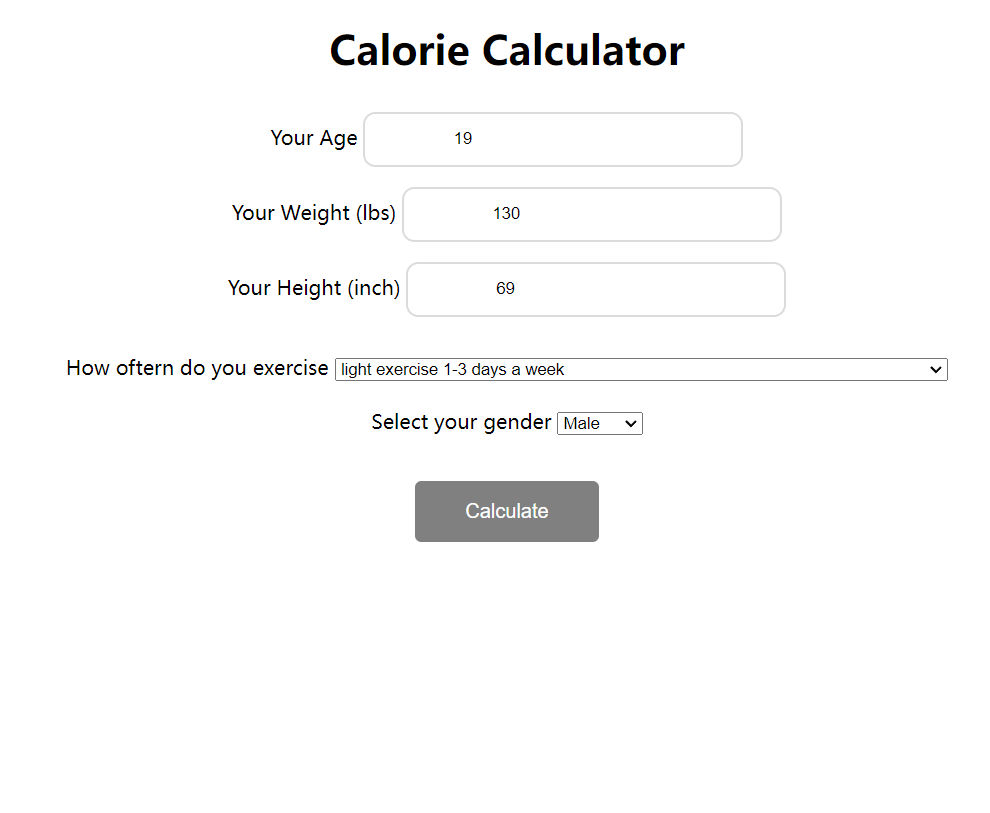The image size is (990, 813).
Task: Click the dropdown arrow on exercise selector
Action: [x=936, y=369]
